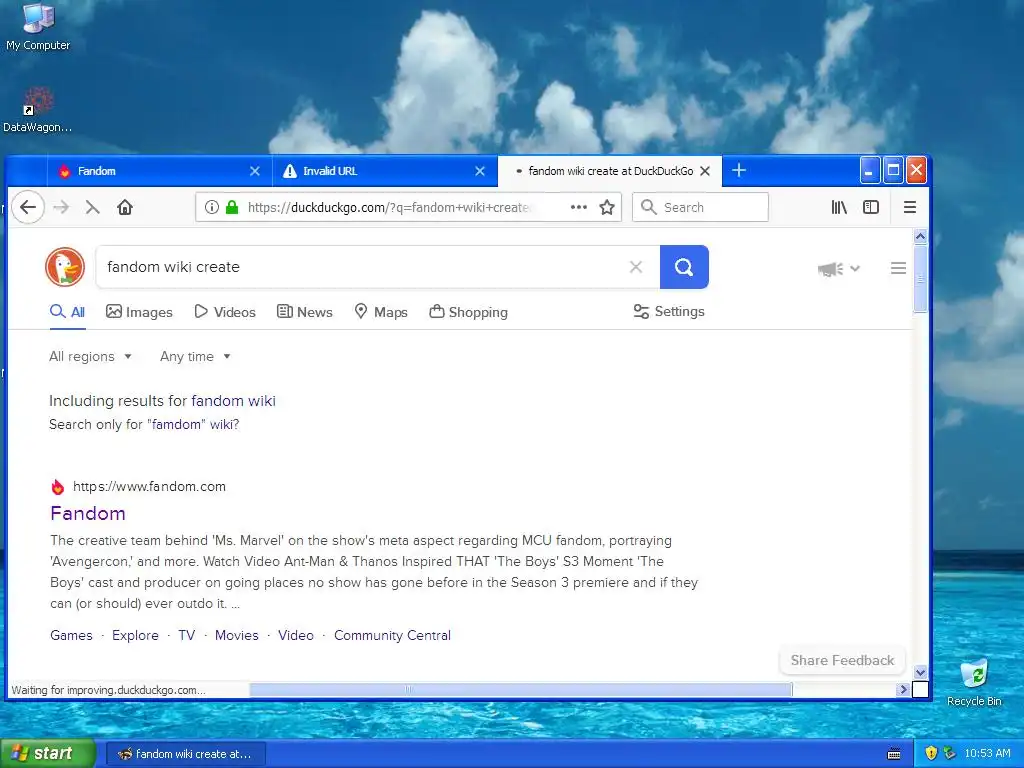The height and width of the screenshot is (768, 1024).
Task: Open the Firefox hamburger menu
Action: (x=910, y=208)
